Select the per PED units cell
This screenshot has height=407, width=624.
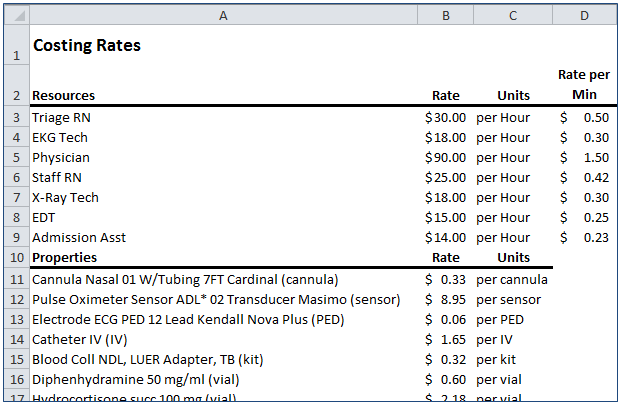tap(513, 319)
